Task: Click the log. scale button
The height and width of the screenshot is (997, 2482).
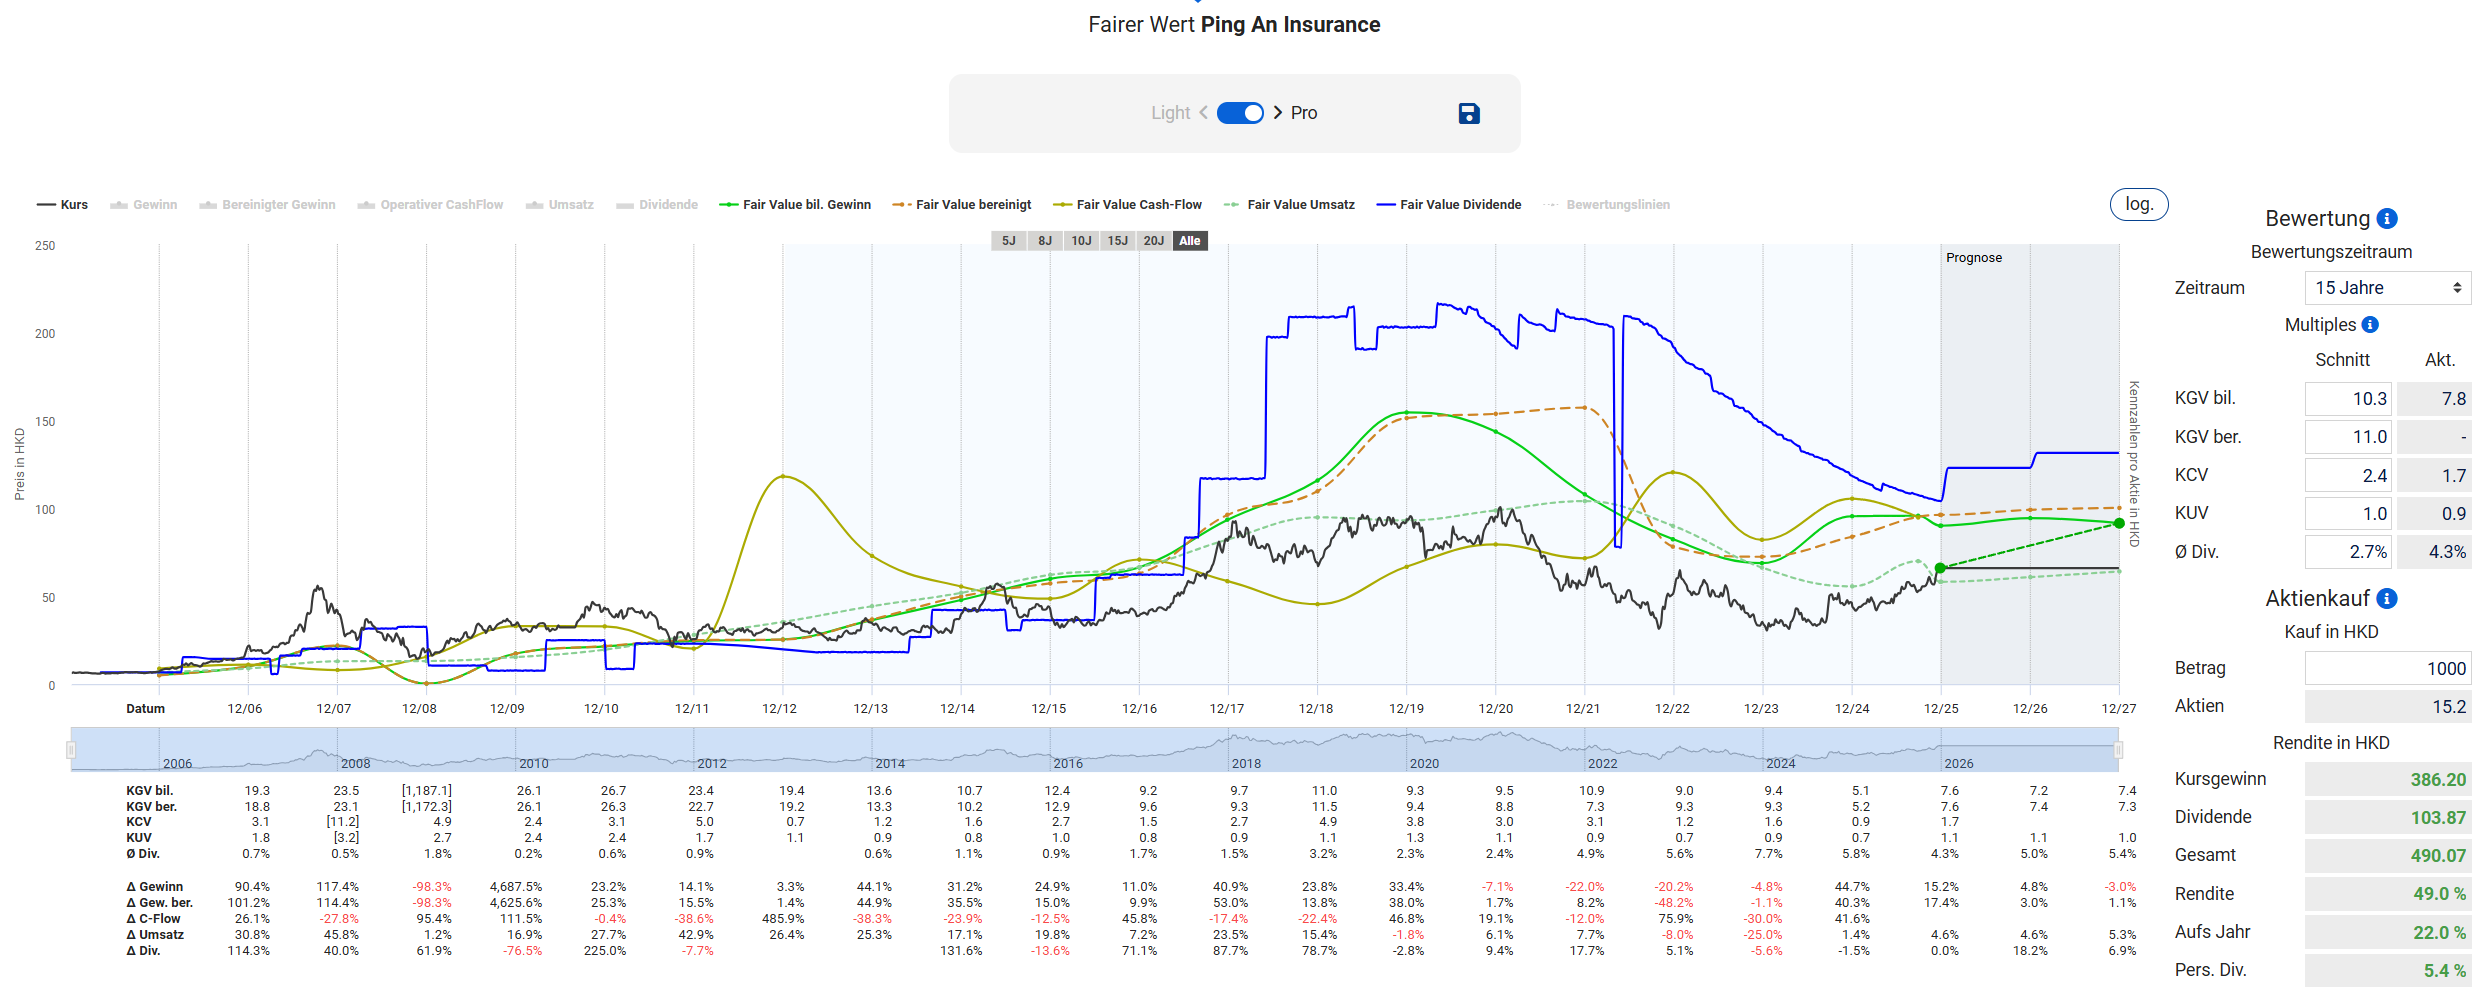Action: pos(2138,204)
